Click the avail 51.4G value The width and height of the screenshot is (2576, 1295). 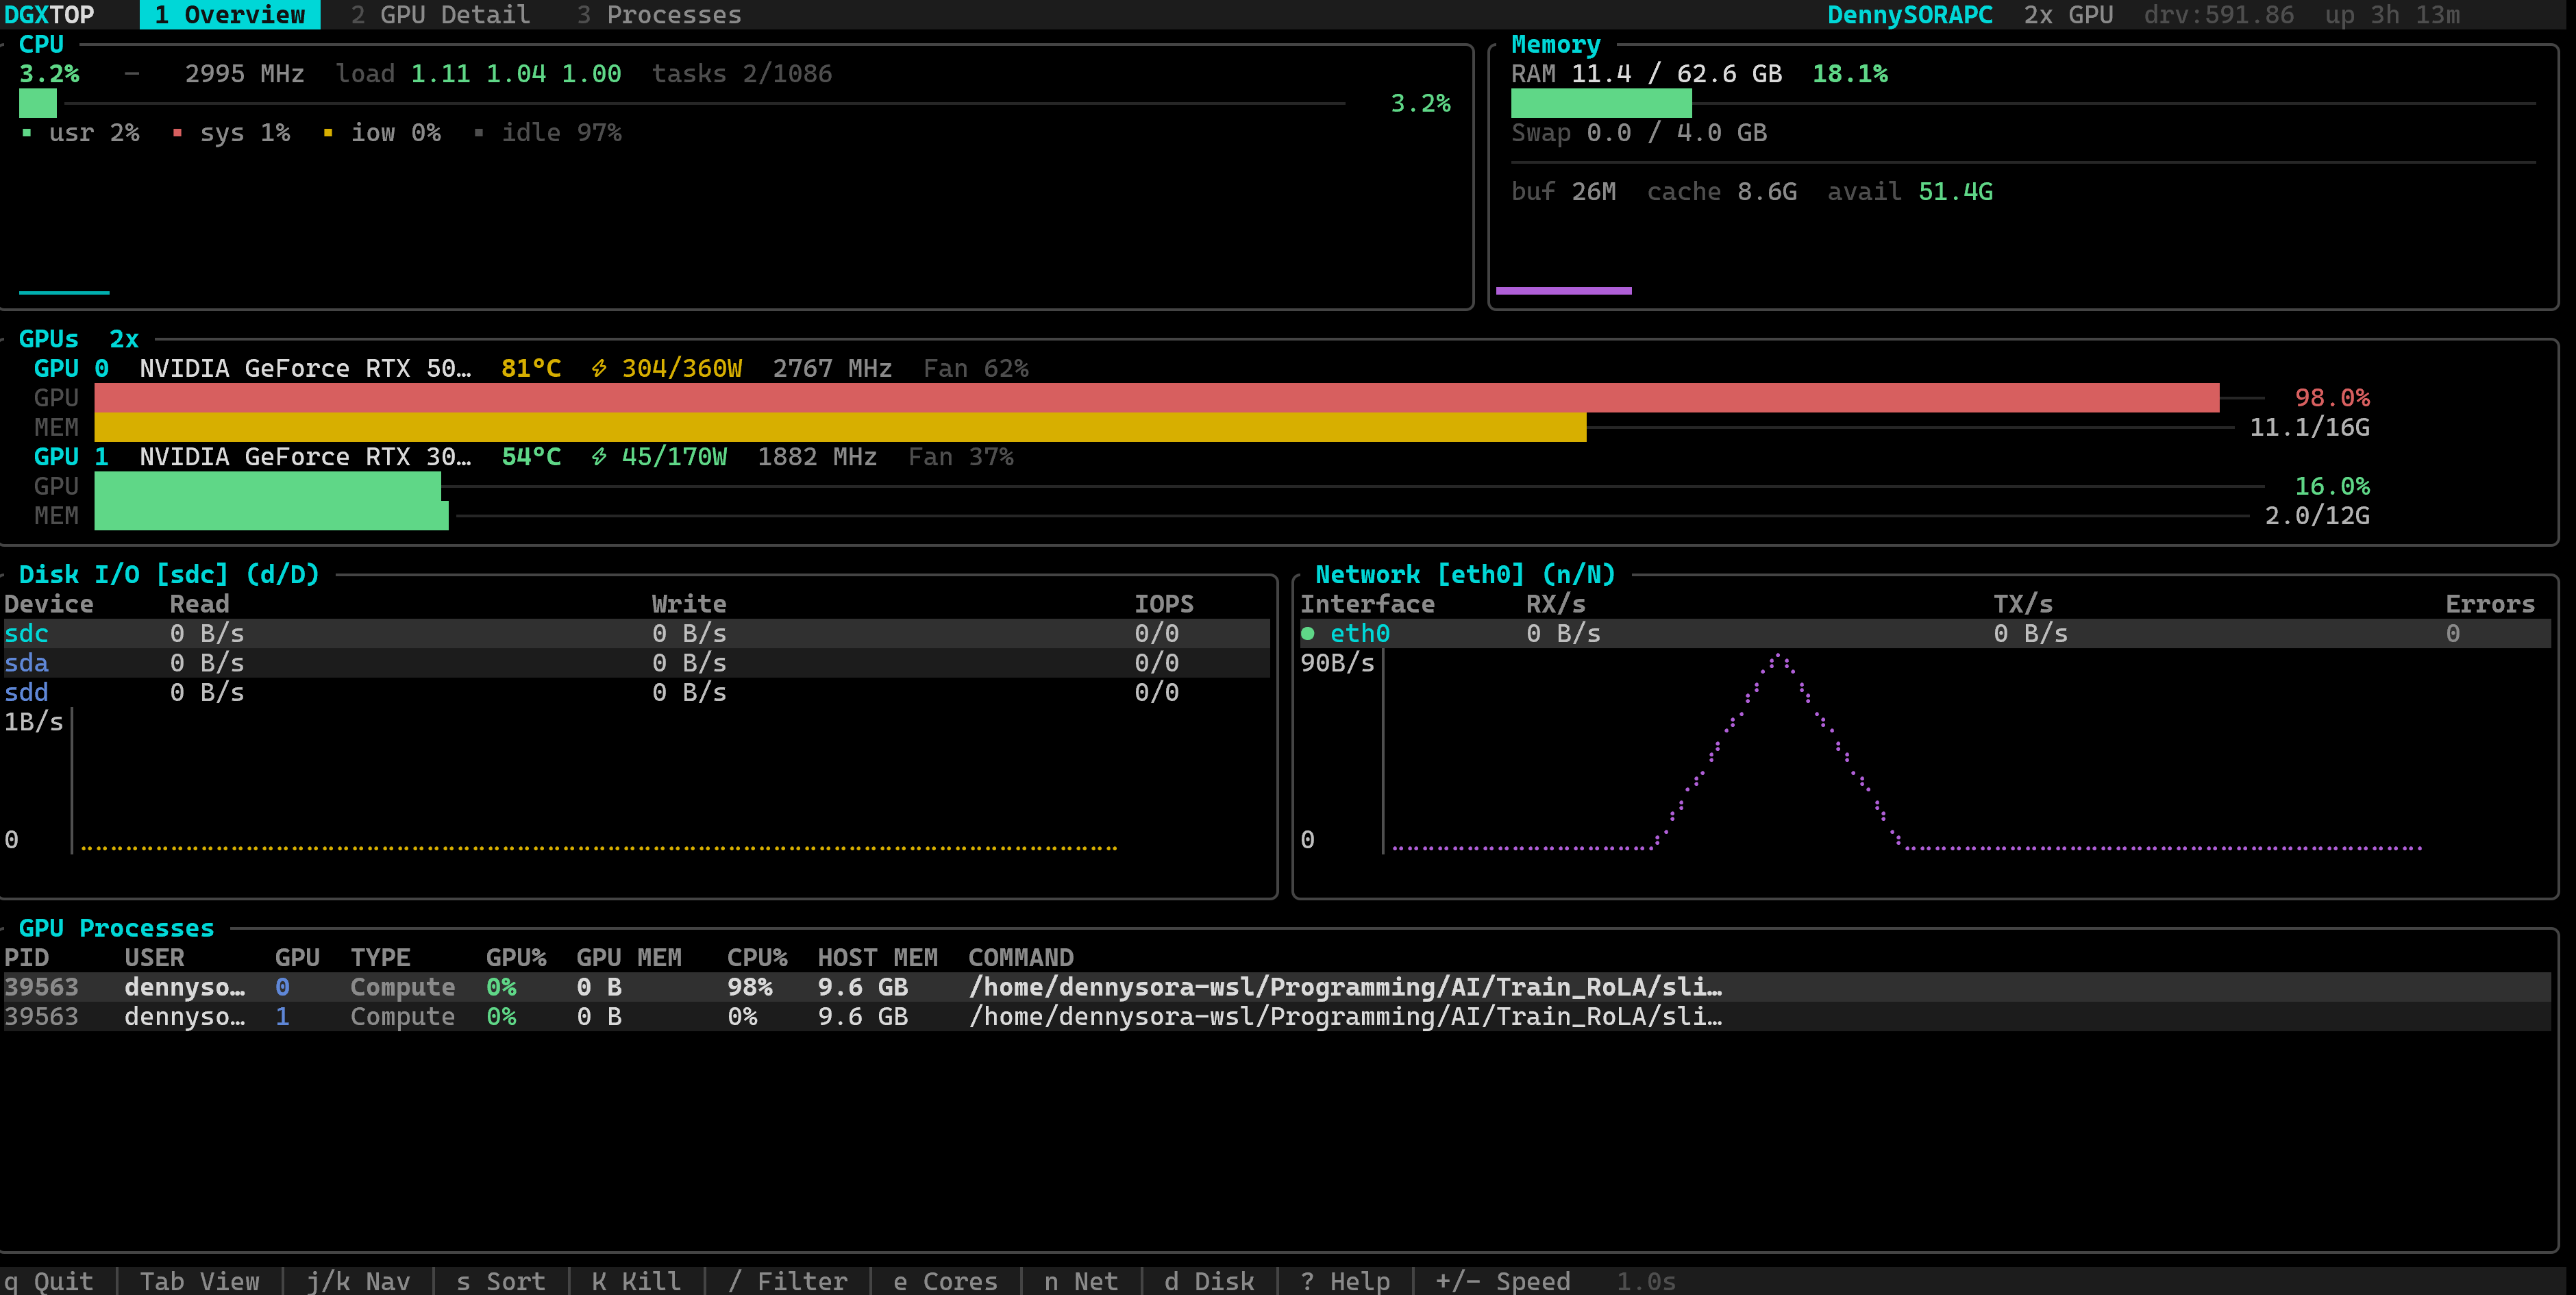[1955, 192]
